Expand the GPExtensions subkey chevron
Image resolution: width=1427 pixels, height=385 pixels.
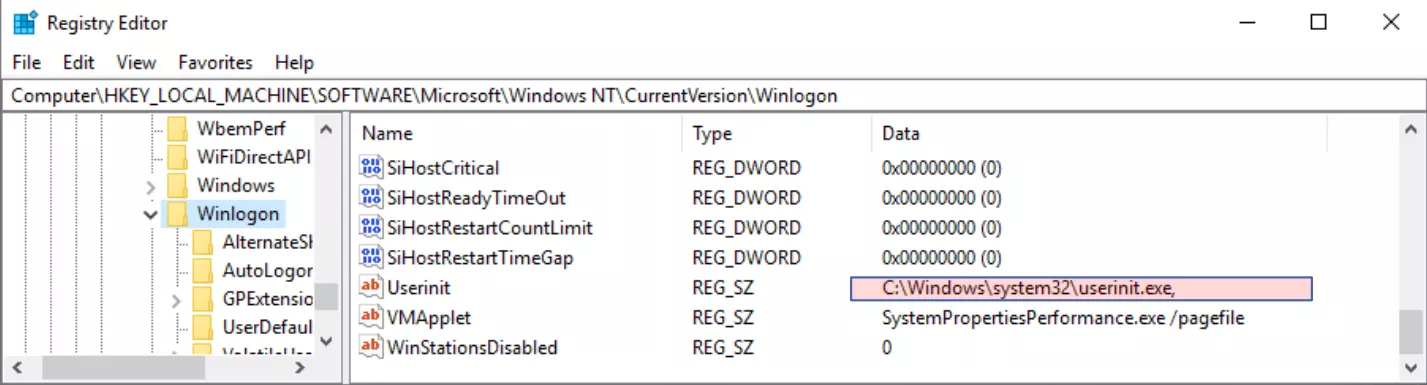pyautogui.click(x=176, y=300)
